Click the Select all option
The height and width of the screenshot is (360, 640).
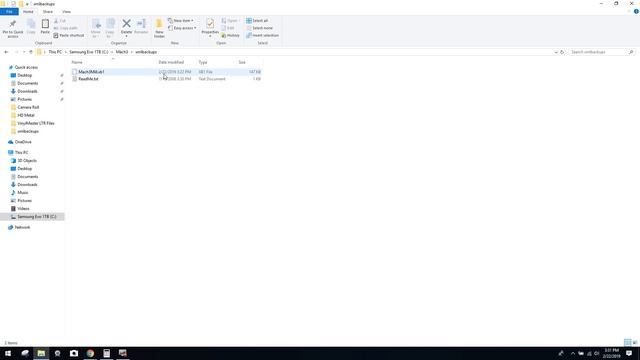tap(257, 20)
